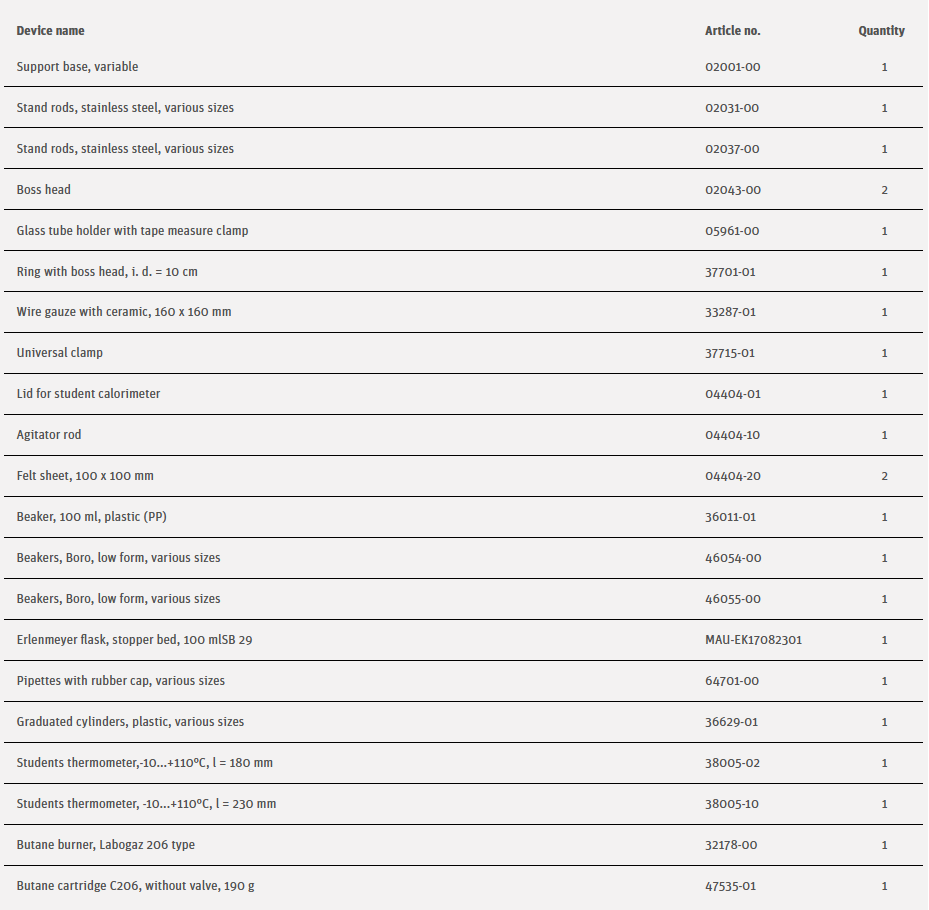The height and width of the screenshot is (910, 929).
Task: Click the Quantity column header
Action: pyautogui.click(x=881, y=31)
